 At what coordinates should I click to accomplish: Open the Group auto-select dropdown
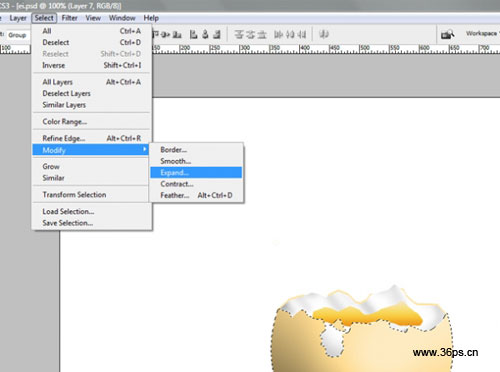click(18, 35)
